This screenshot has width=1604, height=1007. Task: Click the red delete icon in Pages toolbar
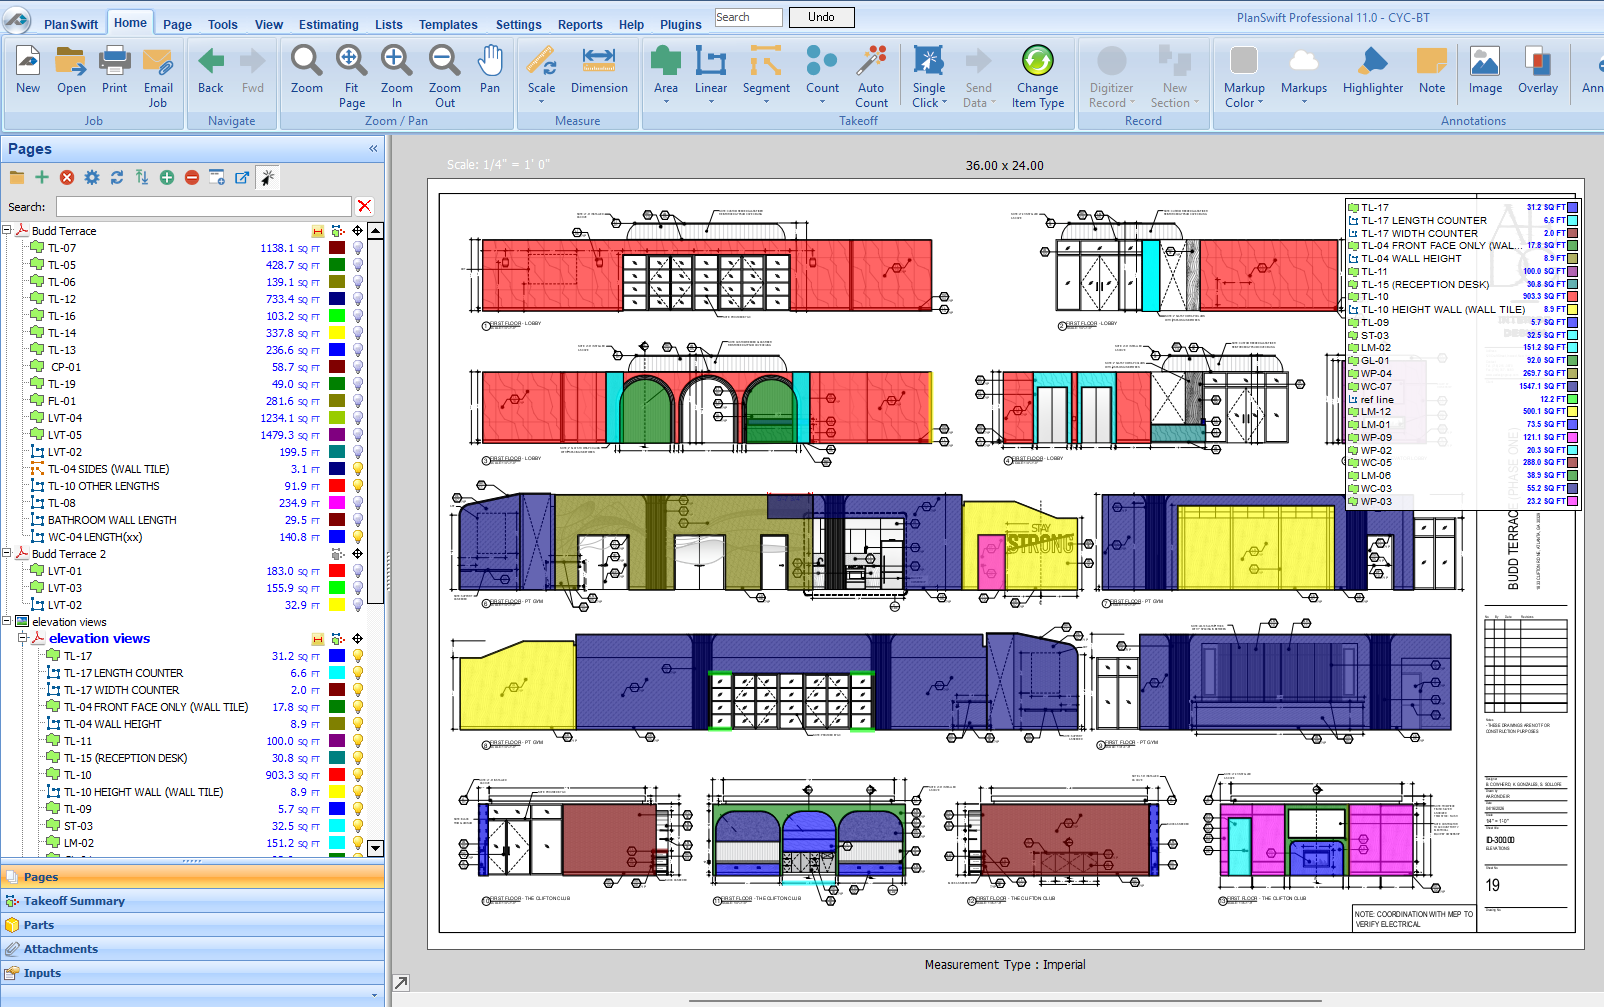pyautogui.click(x=67, y=177)
